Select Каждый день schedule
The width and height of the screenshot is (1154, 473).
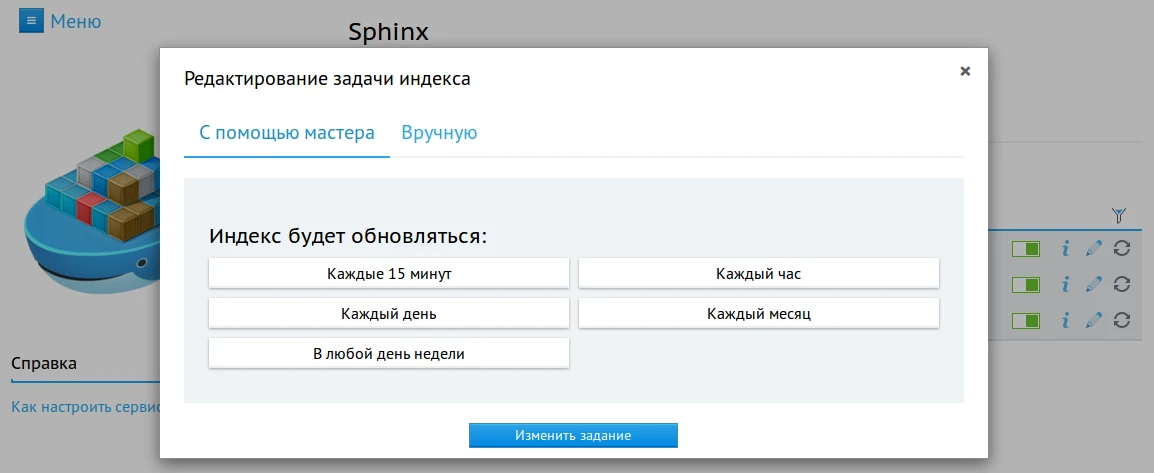point(389,313)
